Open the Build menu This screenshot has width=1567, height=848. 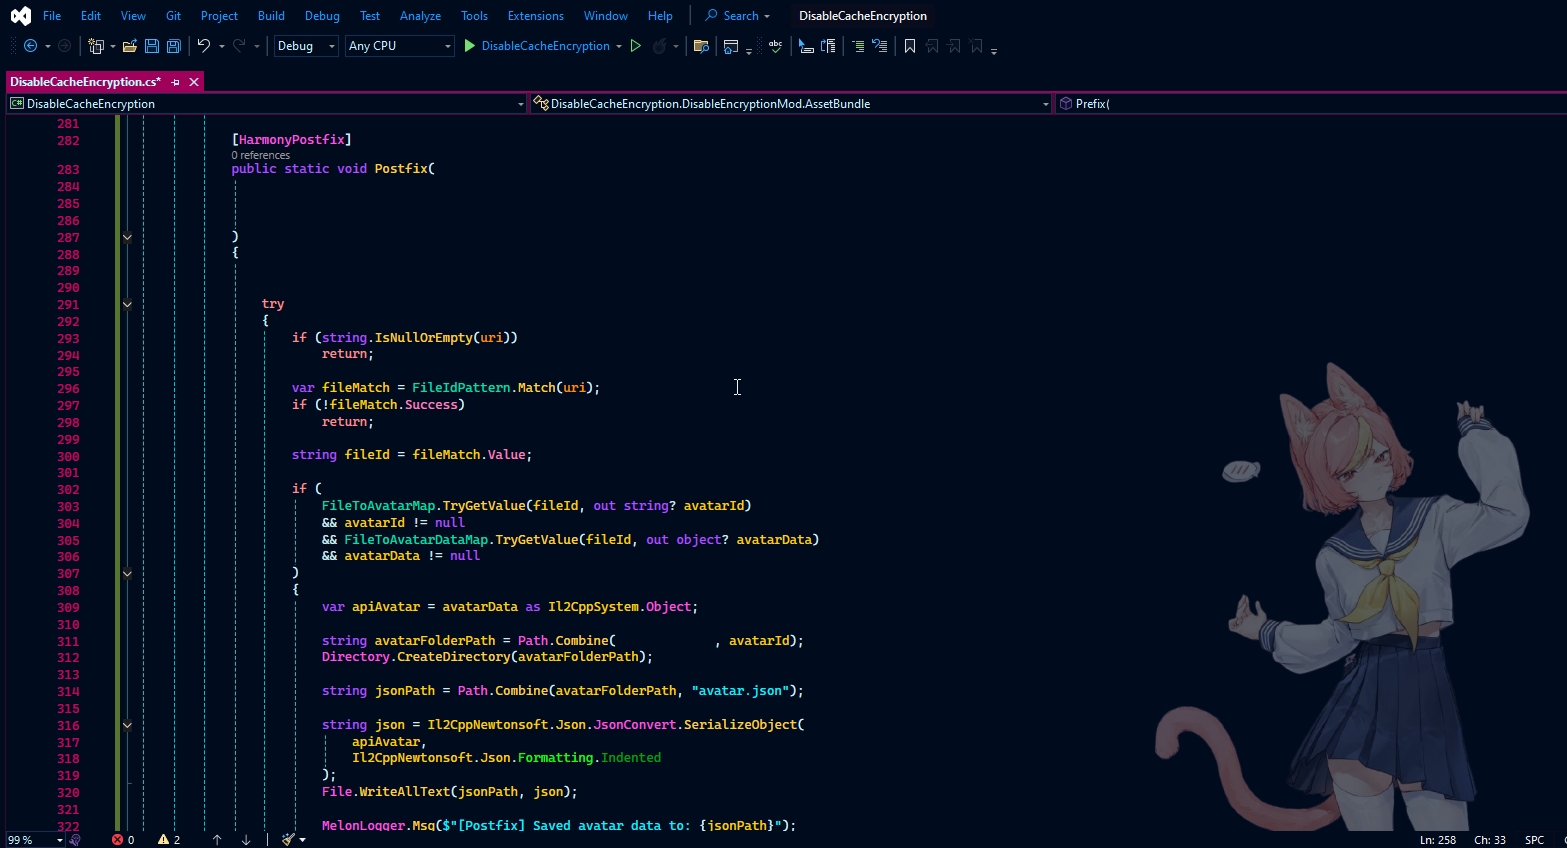(x=271, y=16)
